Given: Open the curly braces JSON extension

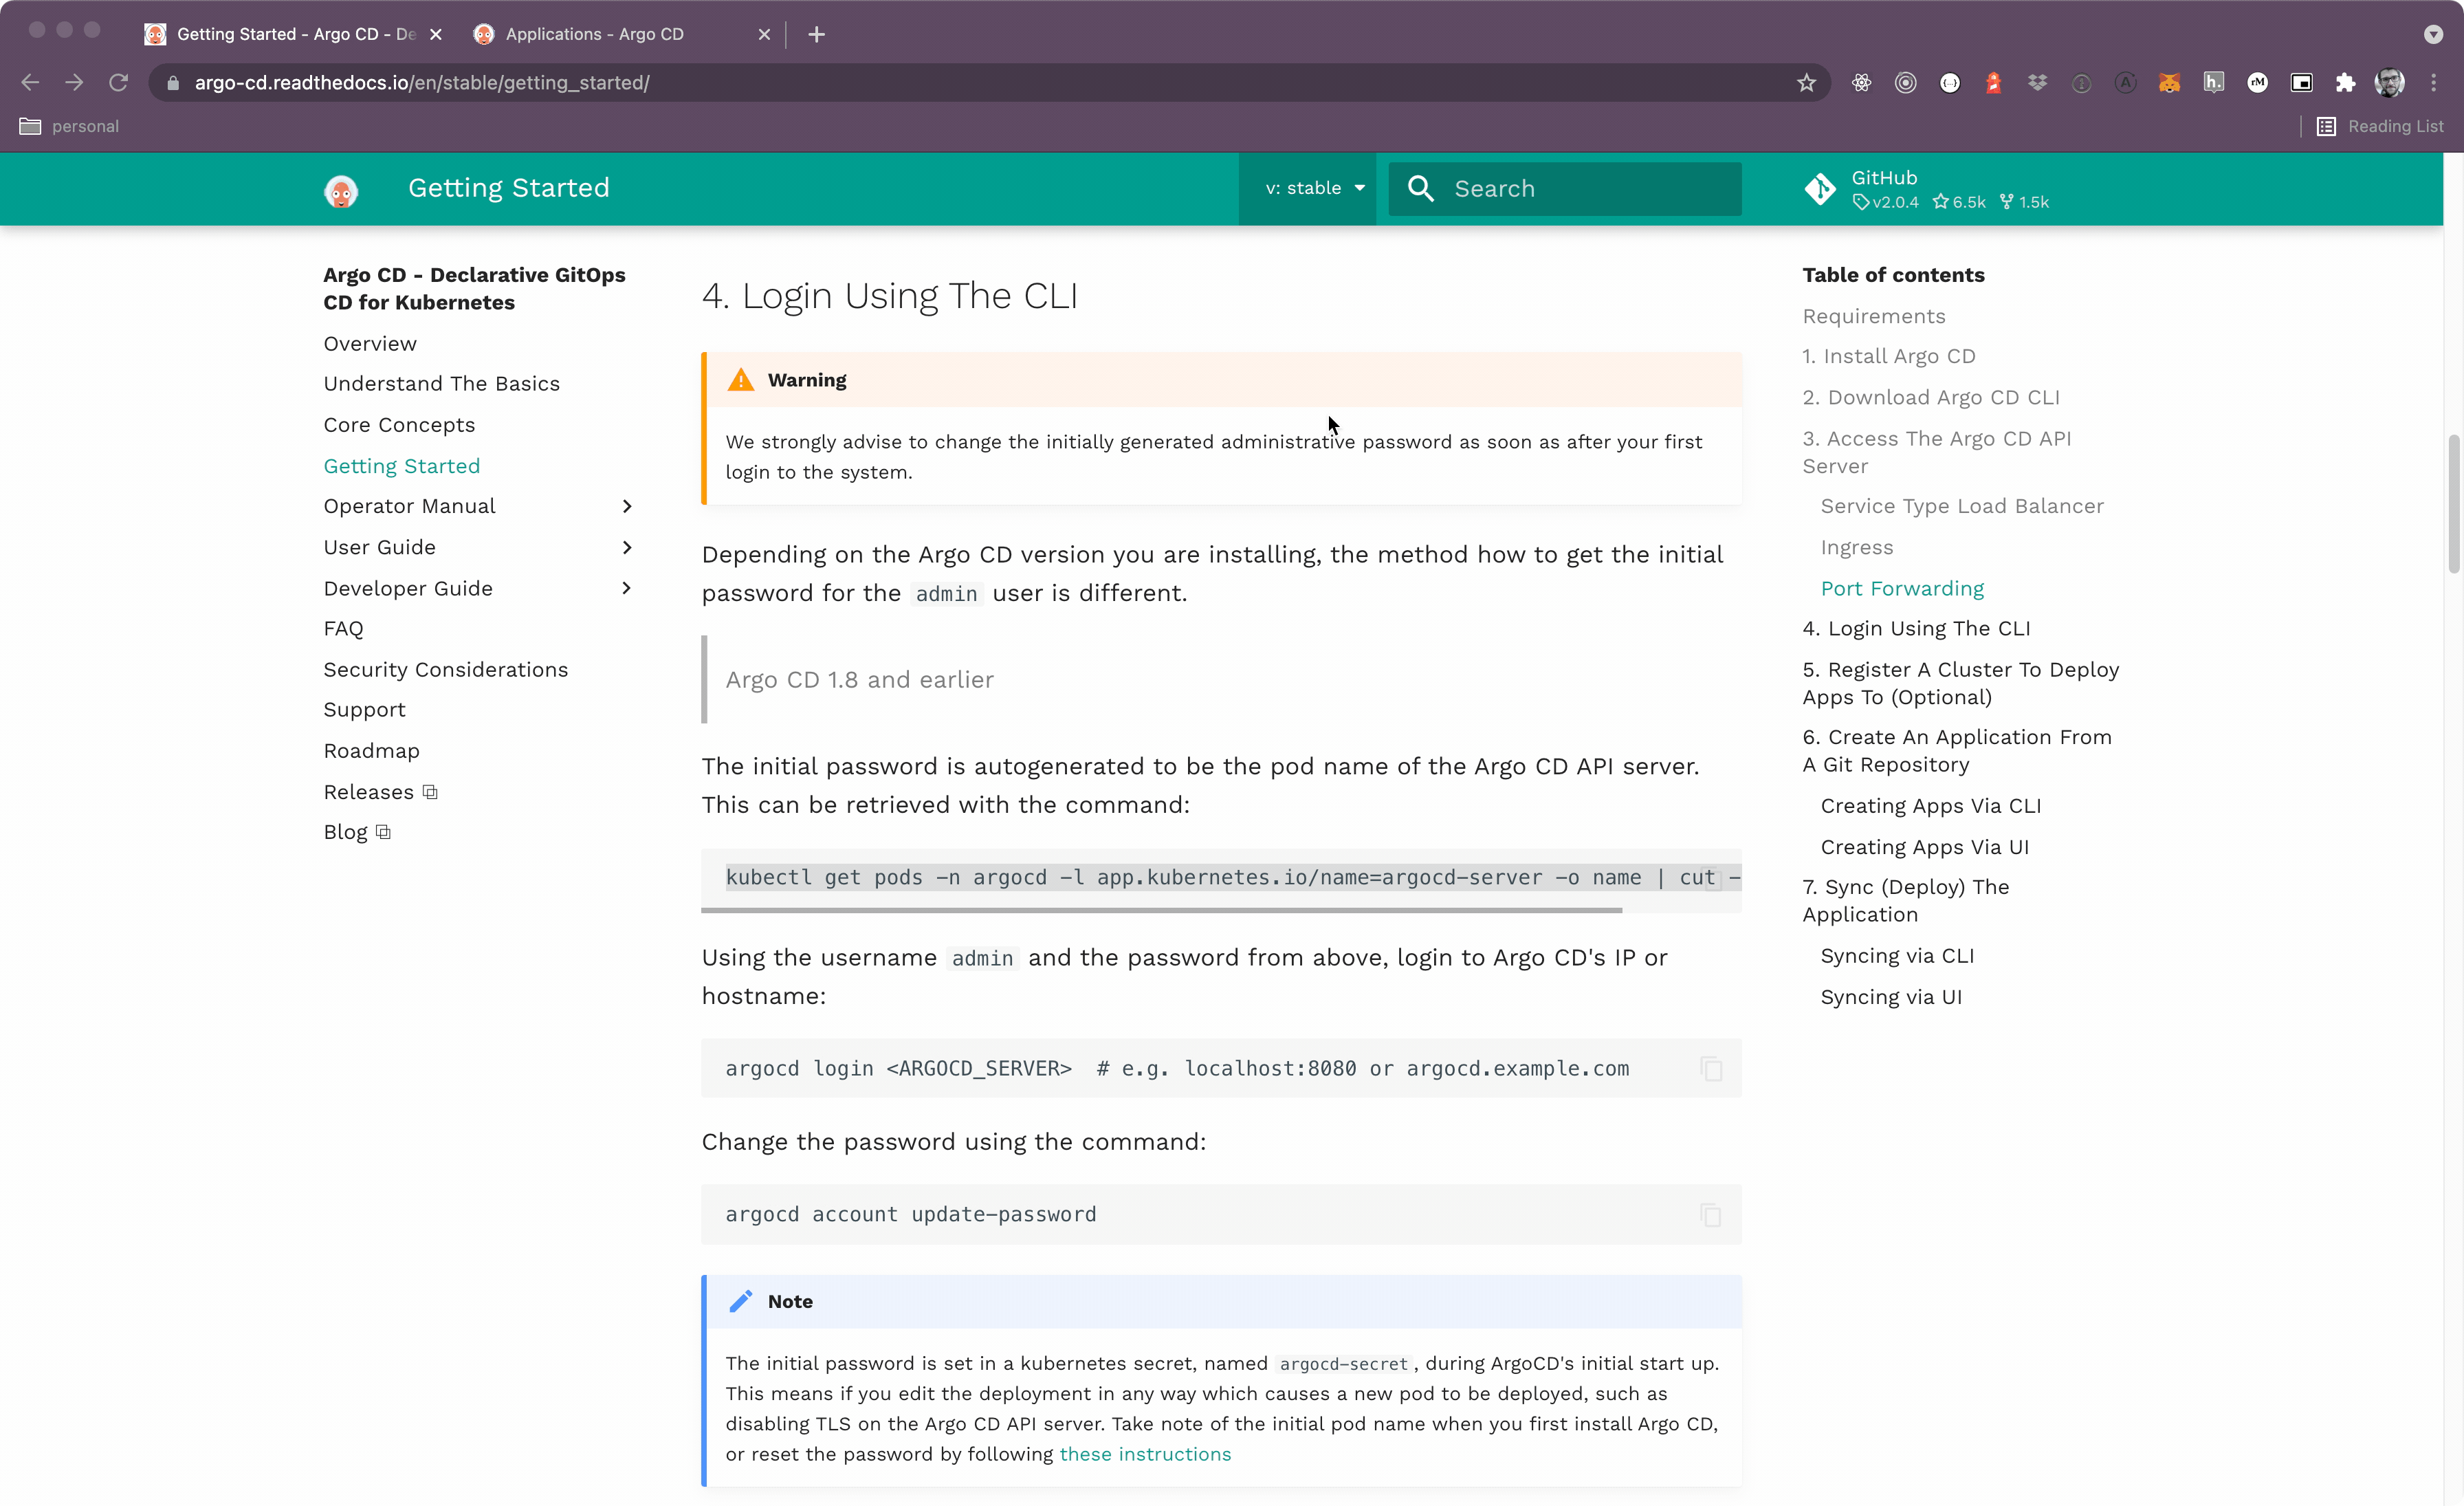Looking at the screenshot, I should pos(1949,83).
